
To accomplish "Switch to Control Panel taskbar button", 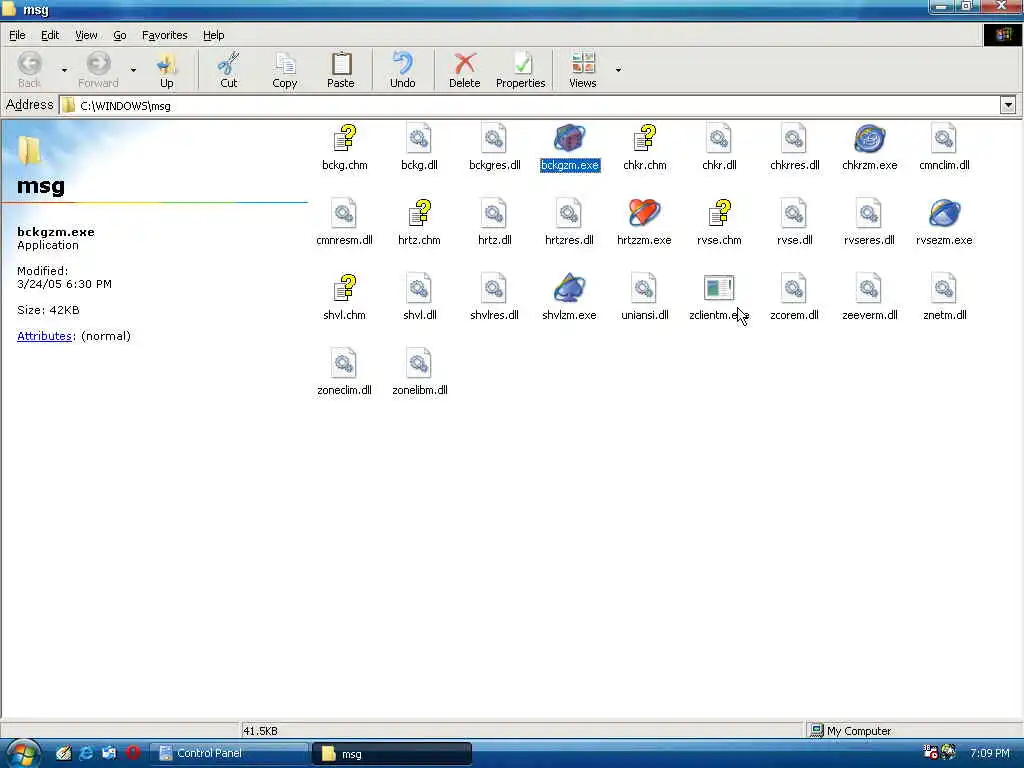I will point(229,753).
